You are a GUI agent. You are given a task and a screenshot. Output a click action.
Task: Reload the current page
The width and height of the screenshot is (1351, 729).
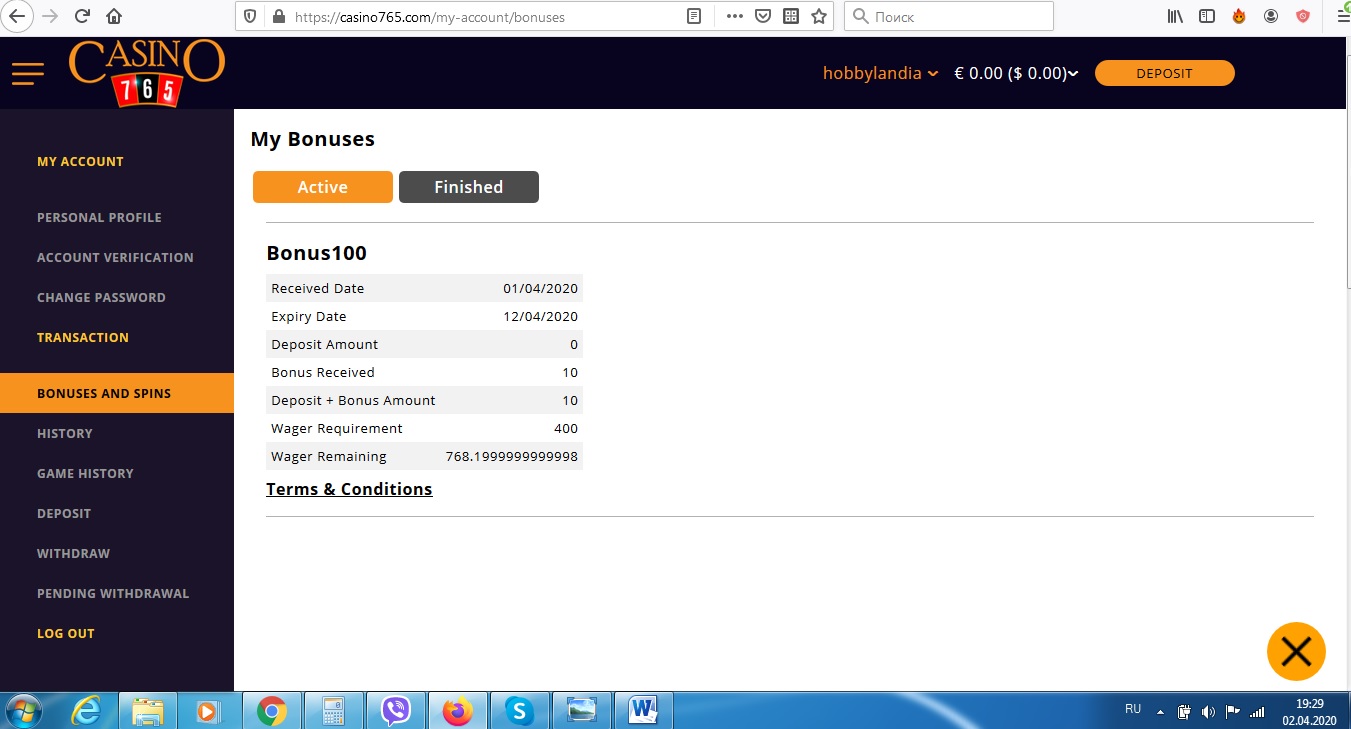[83, 16]
